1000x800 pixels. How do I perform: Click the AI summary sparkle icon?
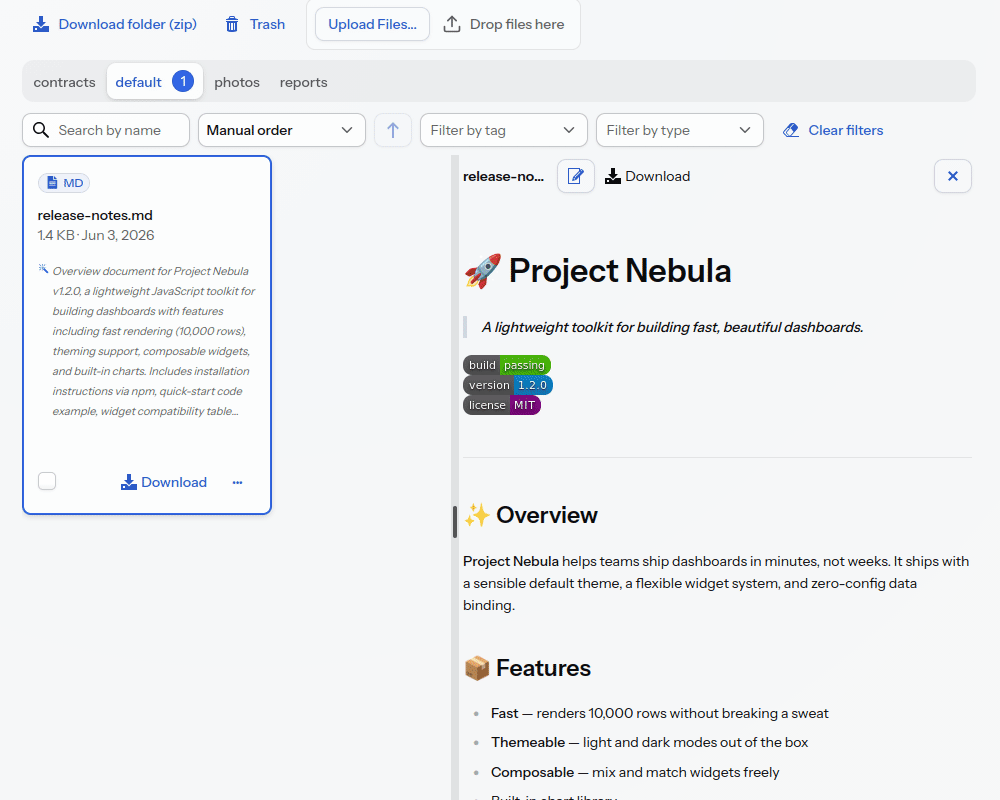coord(43,269)
